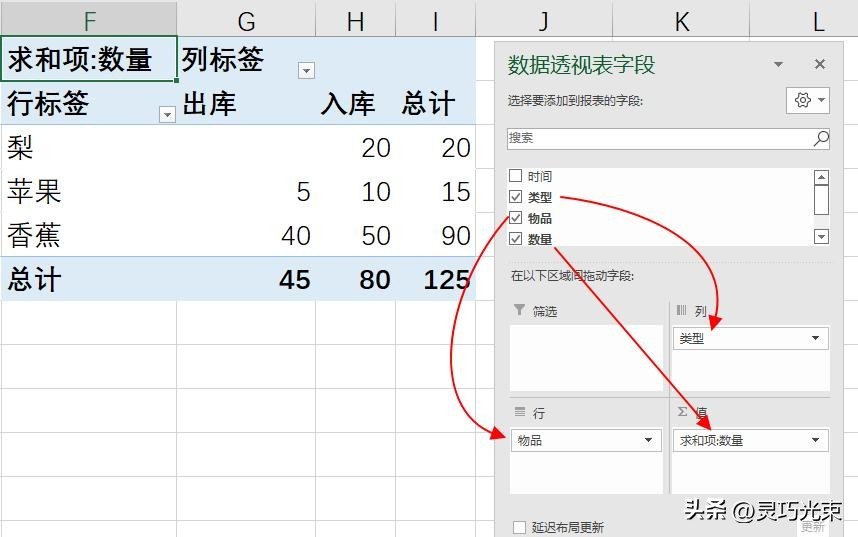This screenshot has height=537, width=858.
Task: Open the 求和项:数量 dropdown in 值 area
Action: pos(816,440)
